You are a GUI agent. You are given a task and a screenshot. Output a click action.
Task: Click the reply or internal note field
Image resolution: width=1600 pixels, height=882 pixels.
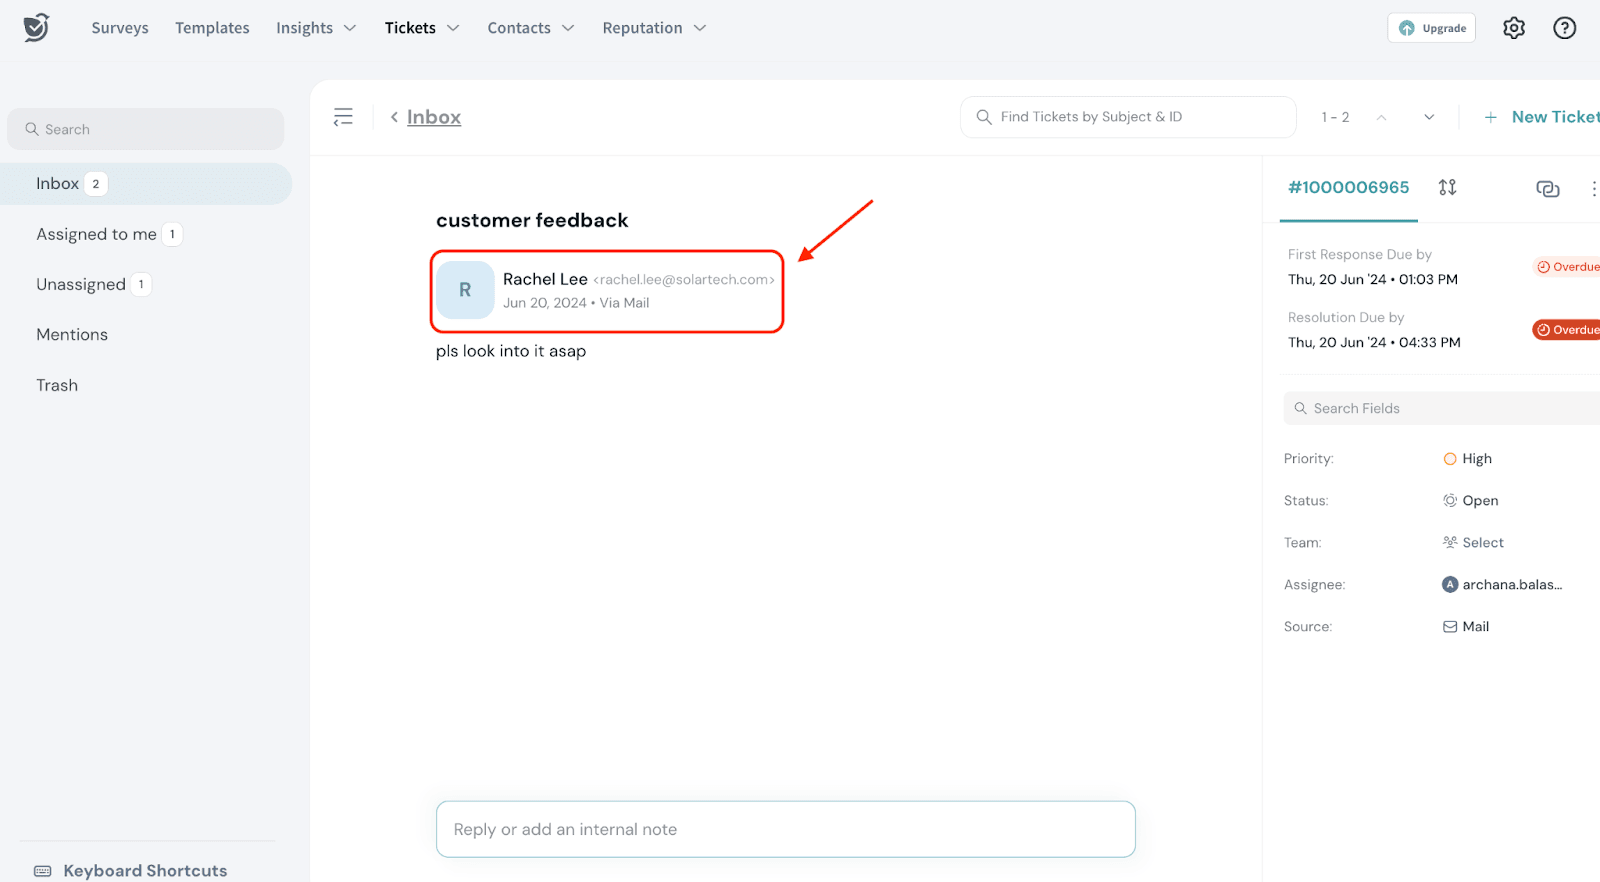coord(785,829)
